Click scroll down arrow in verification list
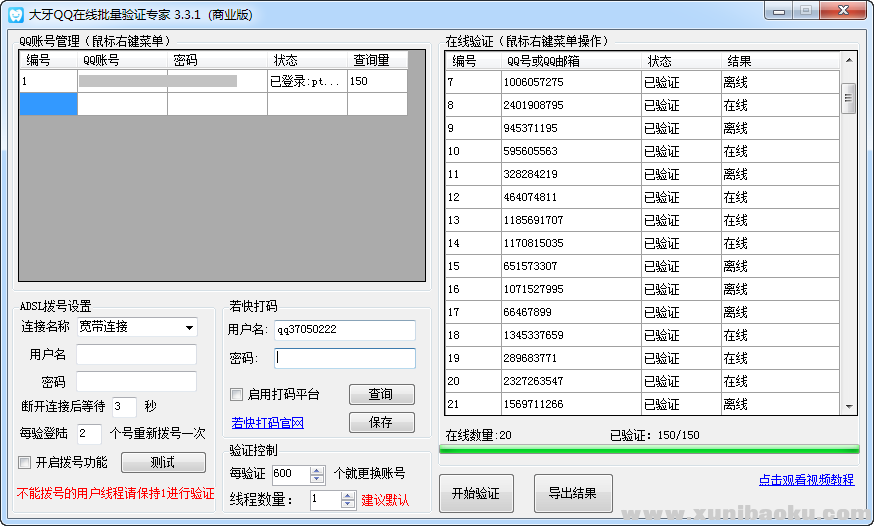Viewport: 874px width, 526px height. point(849,406)
